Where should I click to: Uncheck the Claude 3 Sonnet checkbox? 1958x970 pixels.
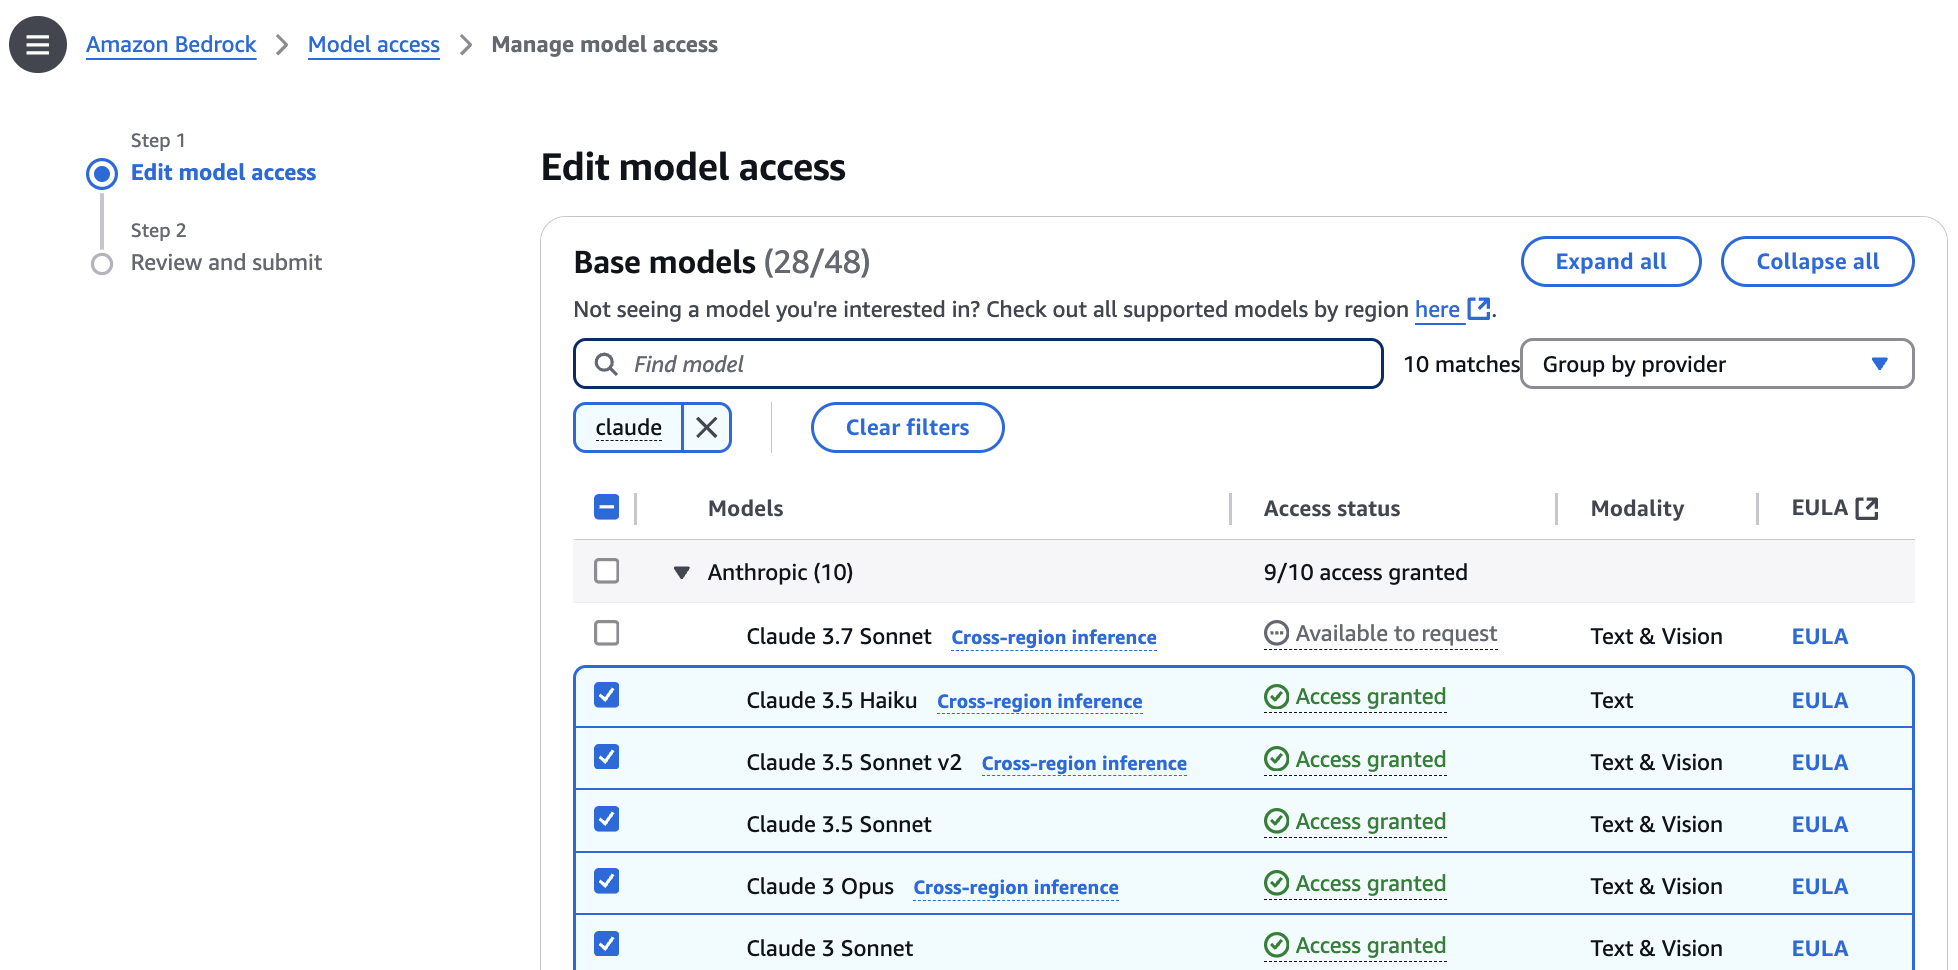click(606, 944)
